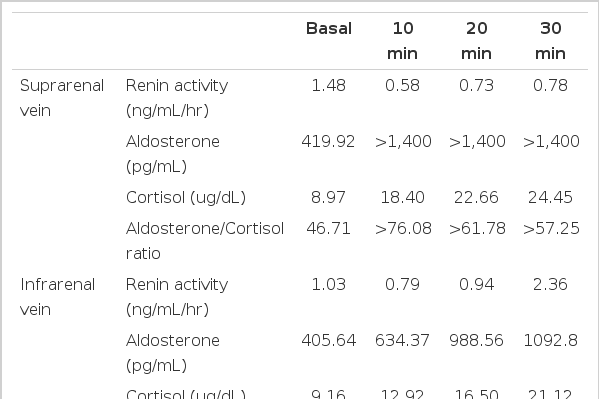Click suprarenal Aldosterone (pg/mL) label
Screen dimensions: 599x399
(173, 154)
